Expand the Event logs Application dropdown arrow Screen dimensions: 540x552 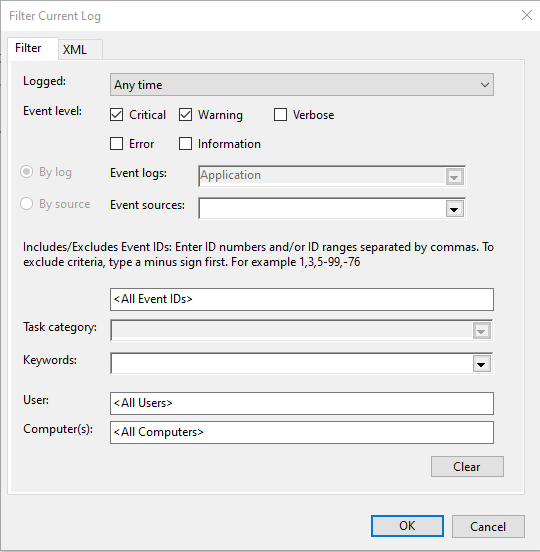click(x=454, y=177)
